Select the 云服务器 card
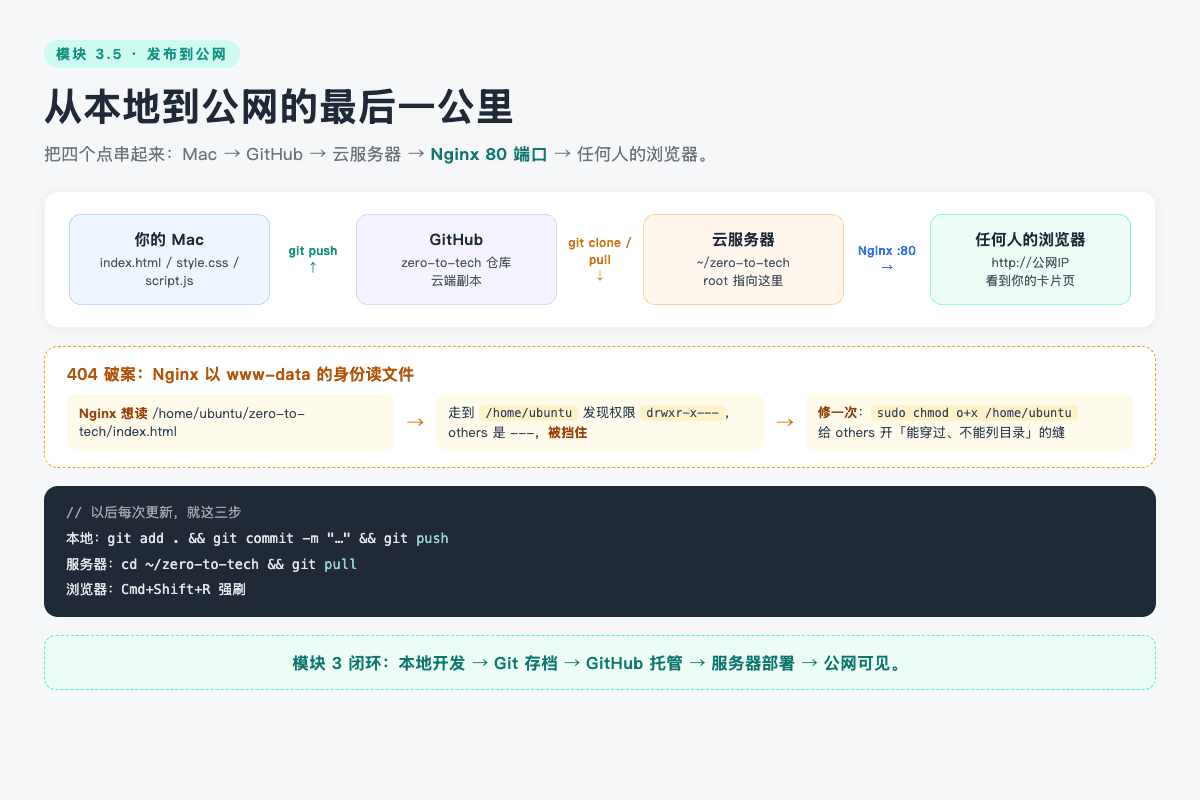This screenshot has height=800, width=1200. (x=743, y=259)
